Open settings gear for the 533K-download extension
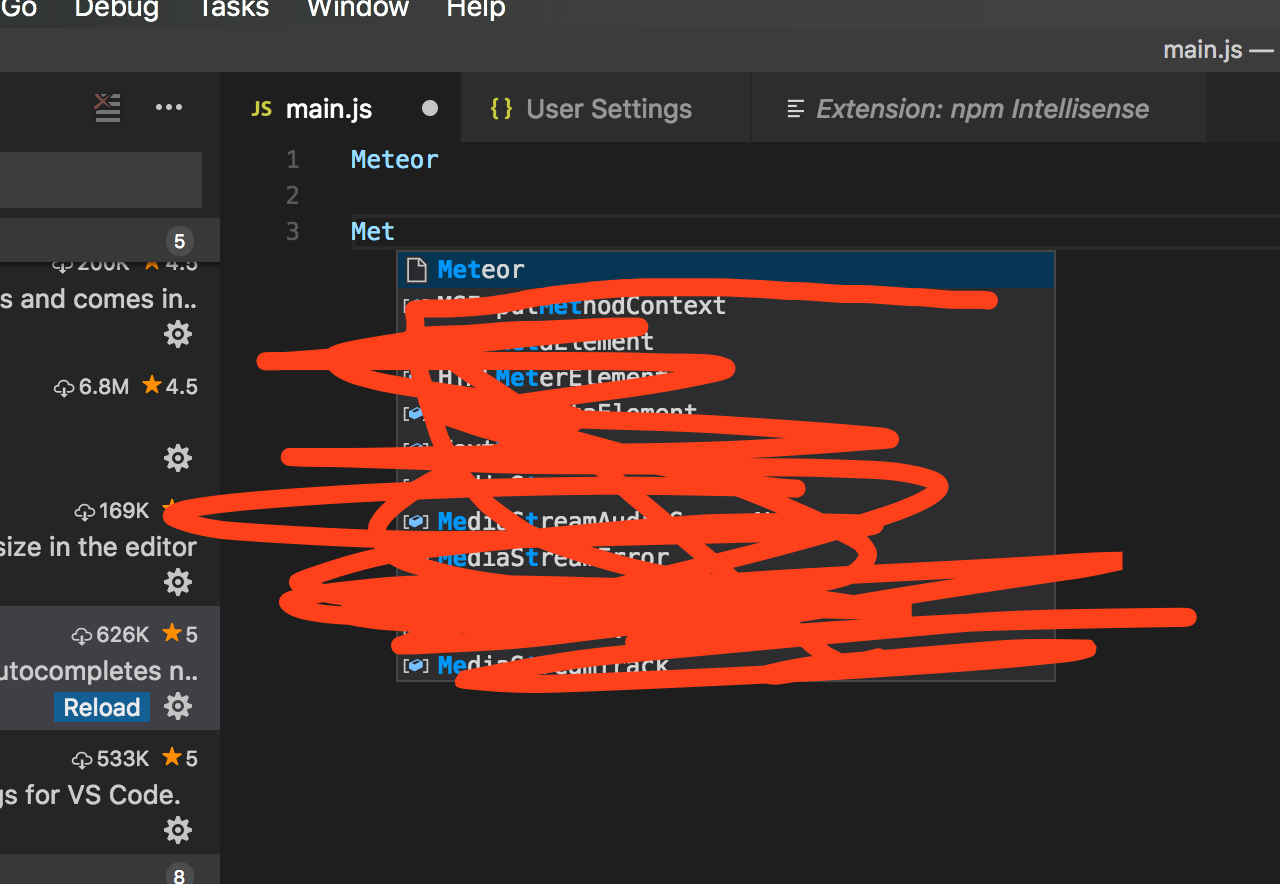This screenshot has width=1280, height=884. pos(177,830)
